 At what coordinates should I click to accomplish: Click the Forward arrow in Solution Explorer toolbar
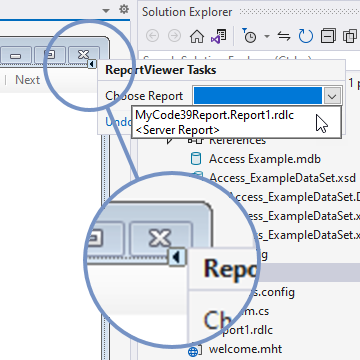point(174,36)
